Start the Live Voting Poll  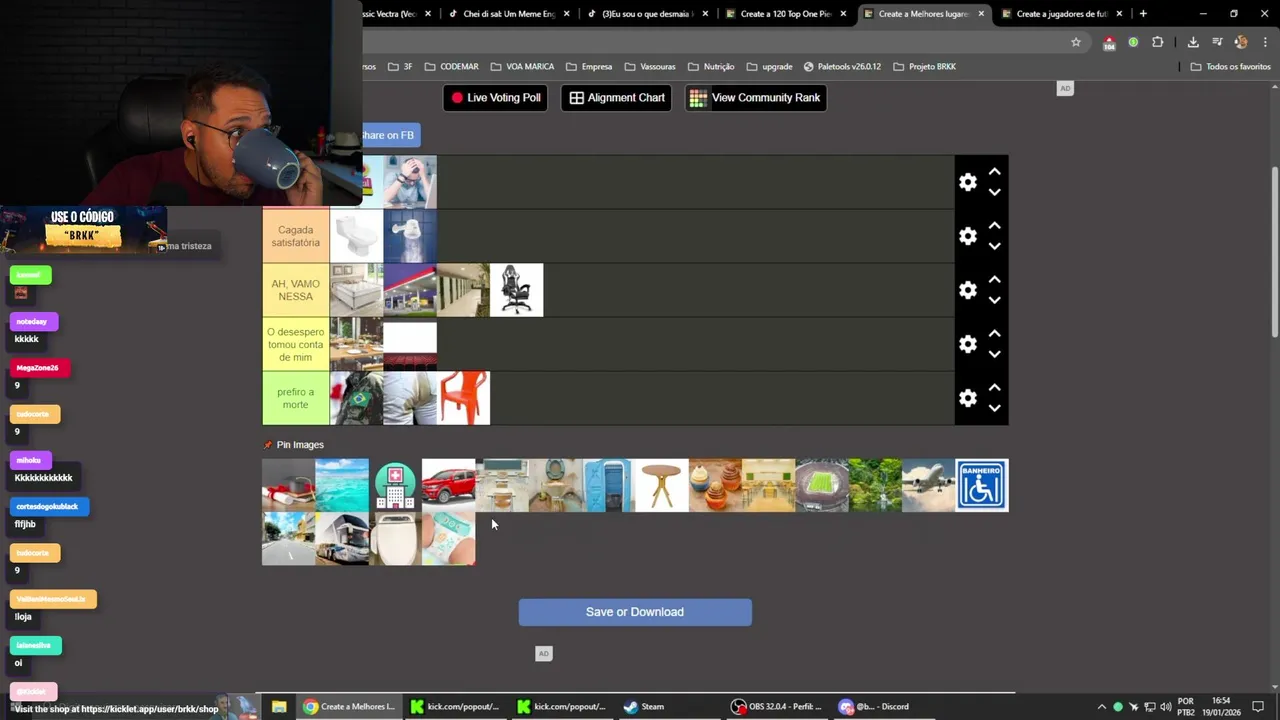[495, 98]
